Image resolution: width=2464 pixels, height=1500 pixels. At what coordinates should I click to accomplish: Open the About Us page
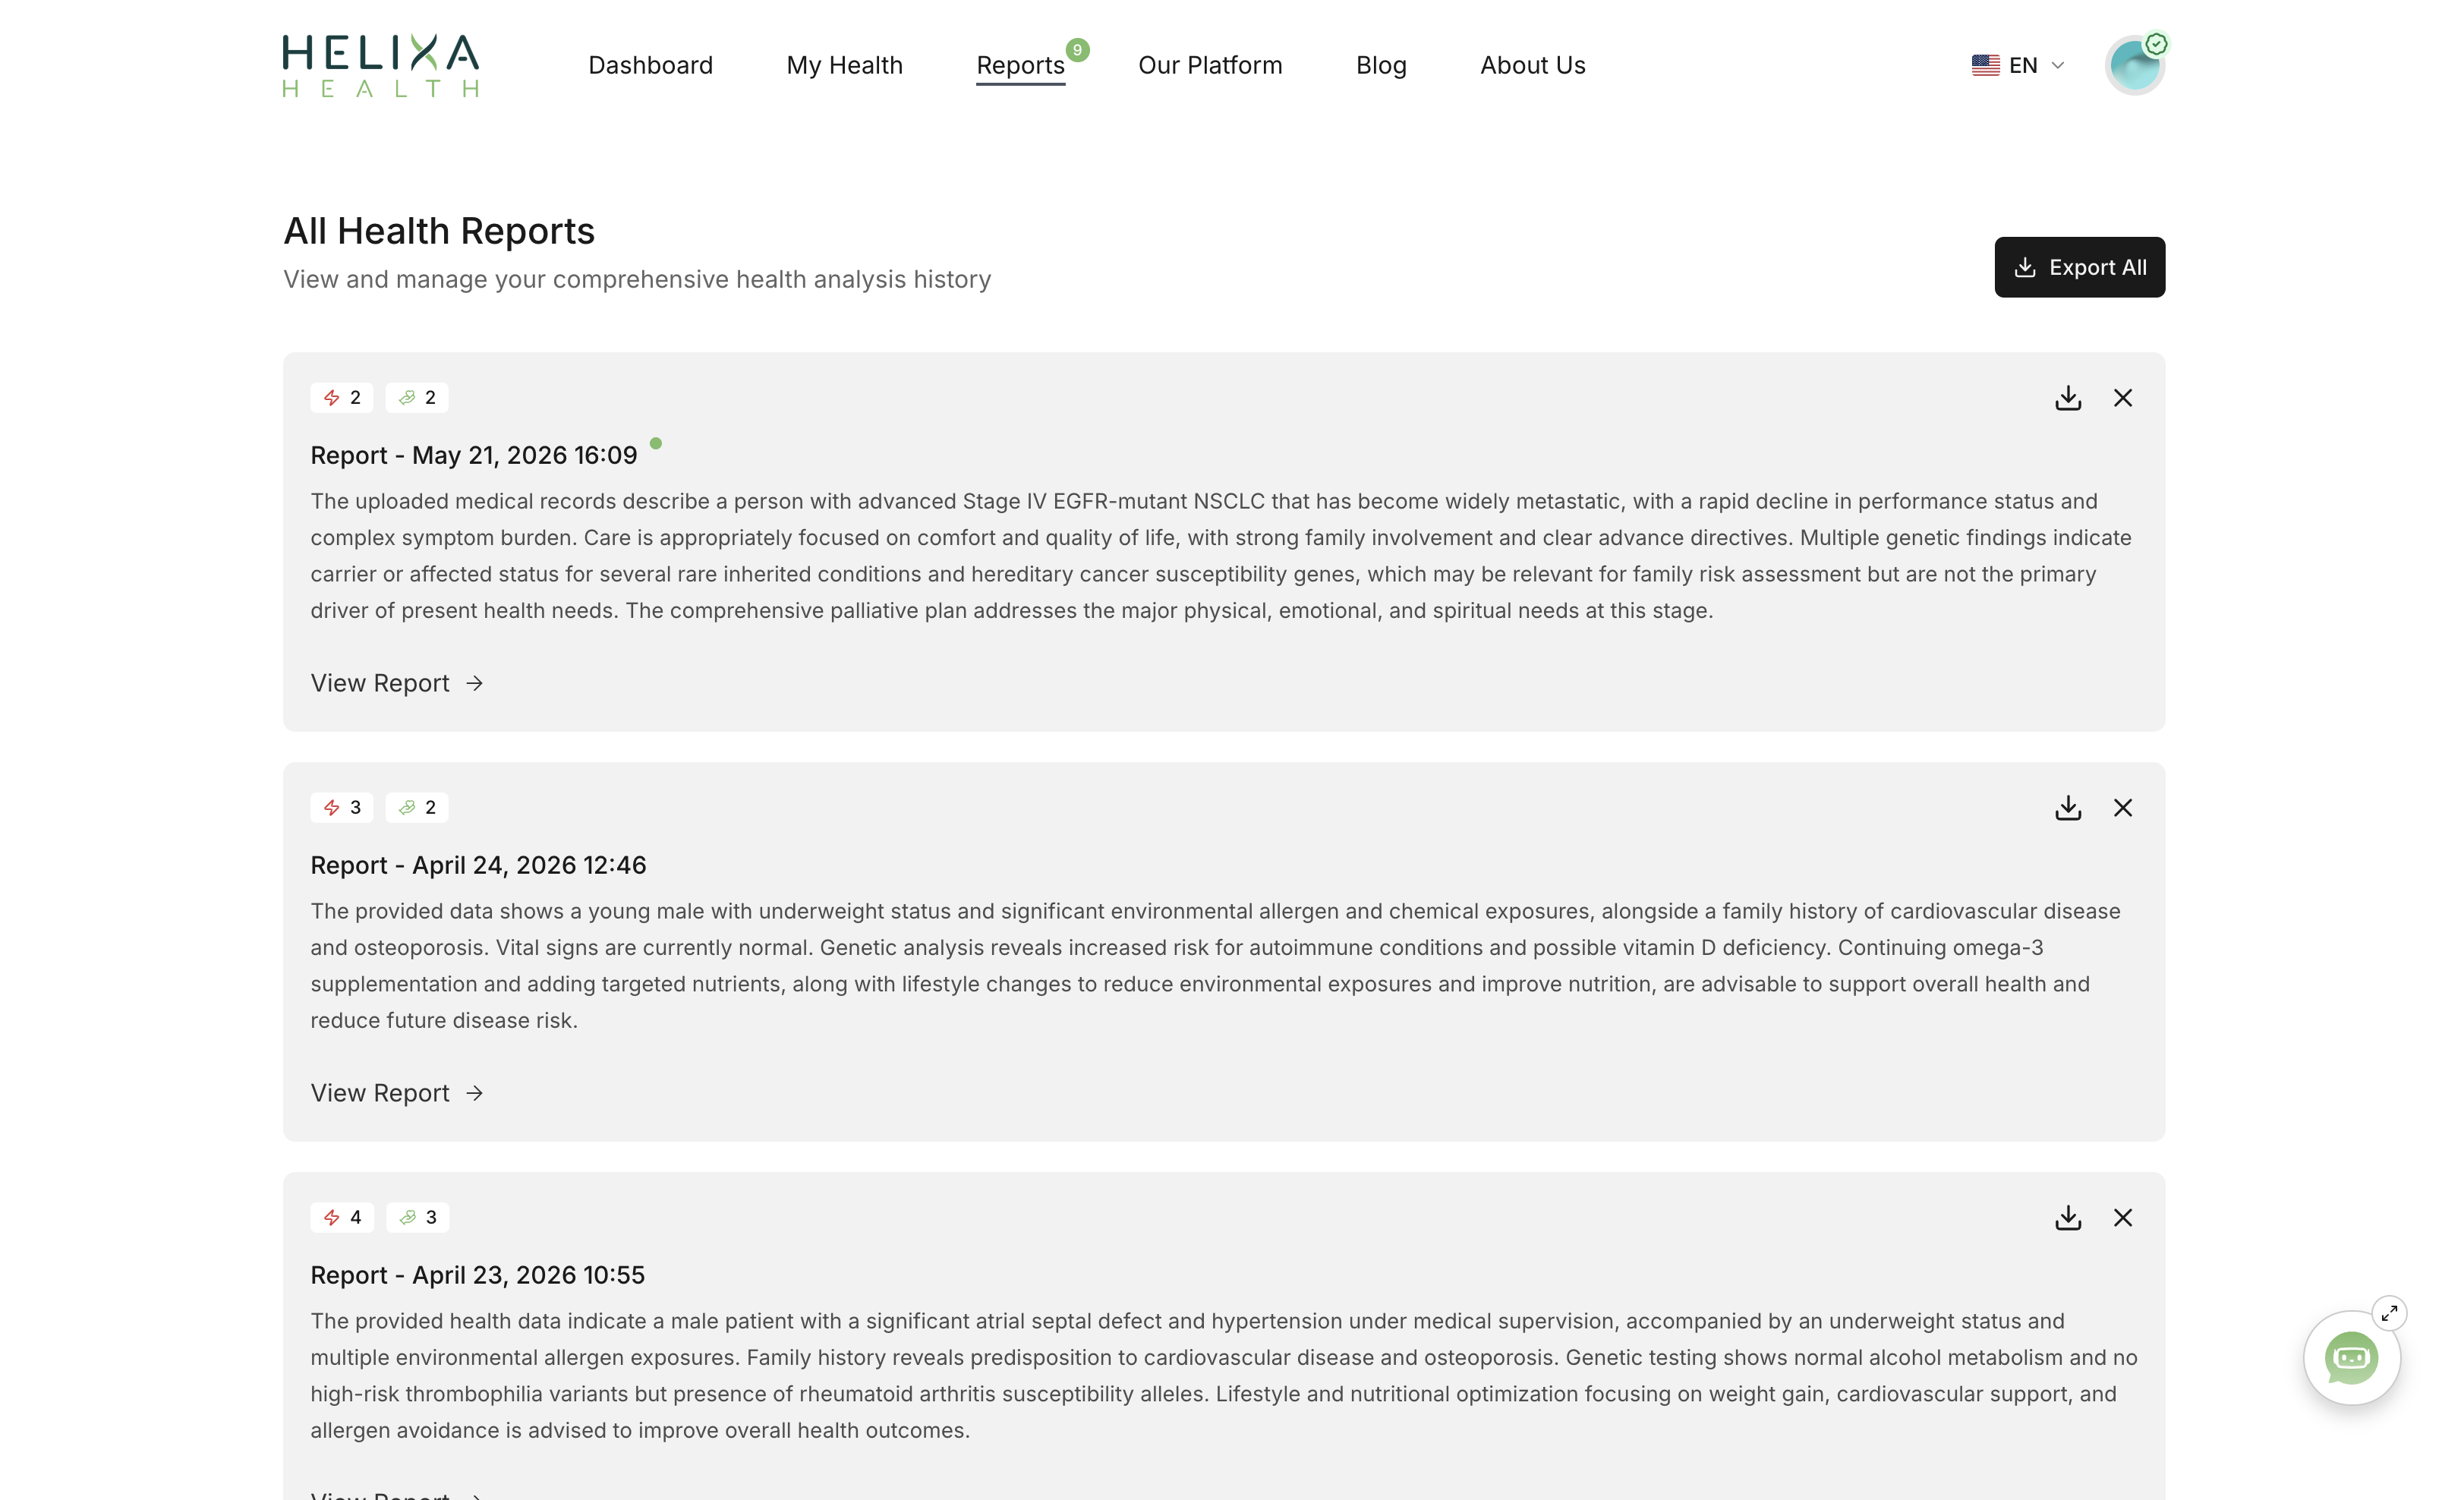(x=1532, y=65)
